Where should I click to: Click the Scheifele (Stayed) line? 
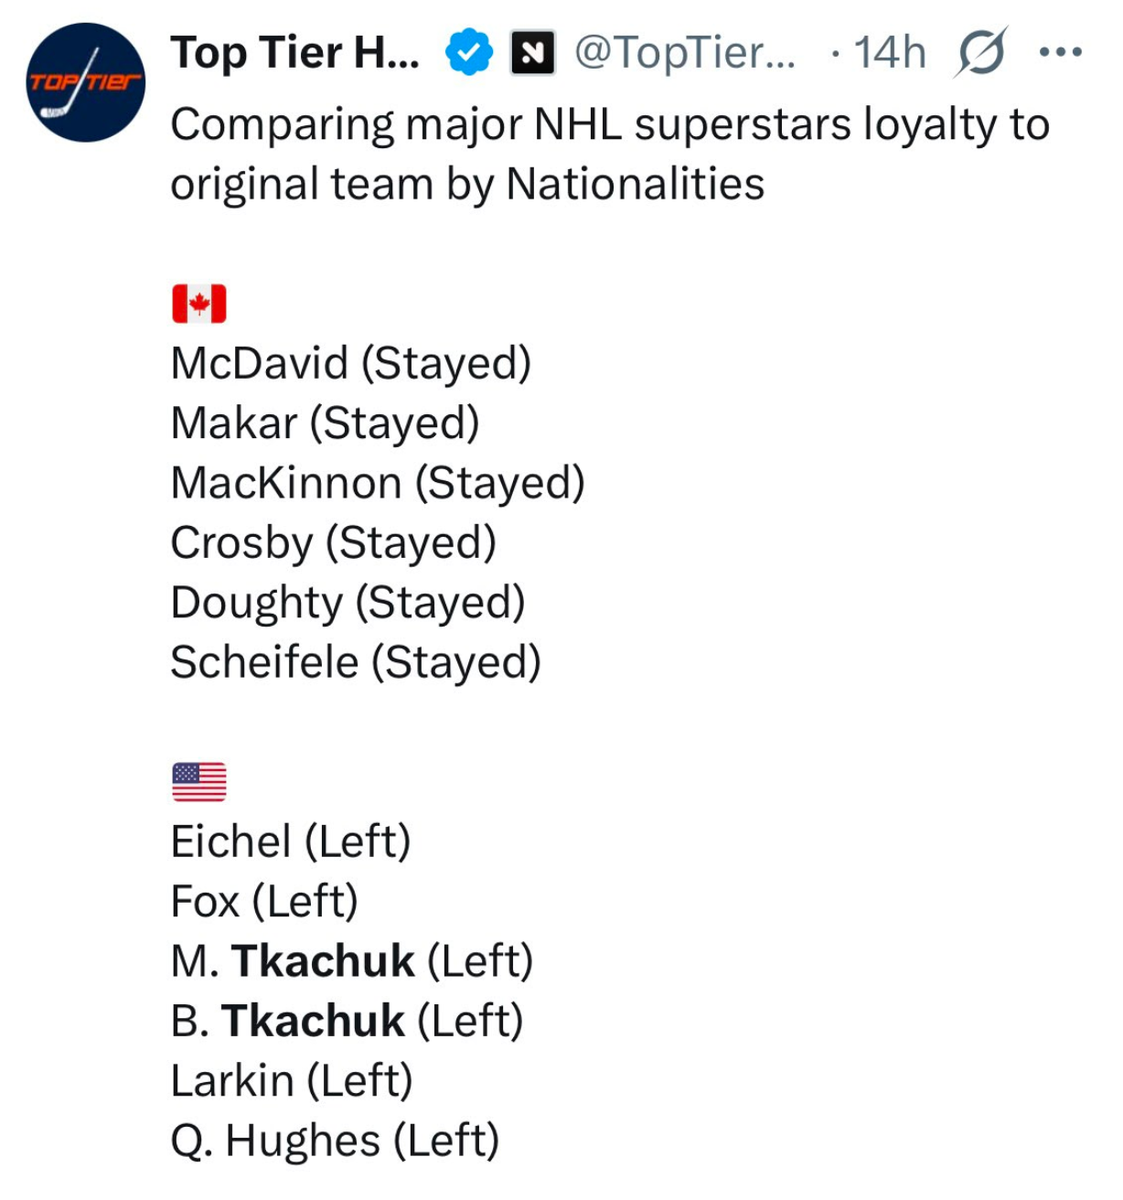356,662
